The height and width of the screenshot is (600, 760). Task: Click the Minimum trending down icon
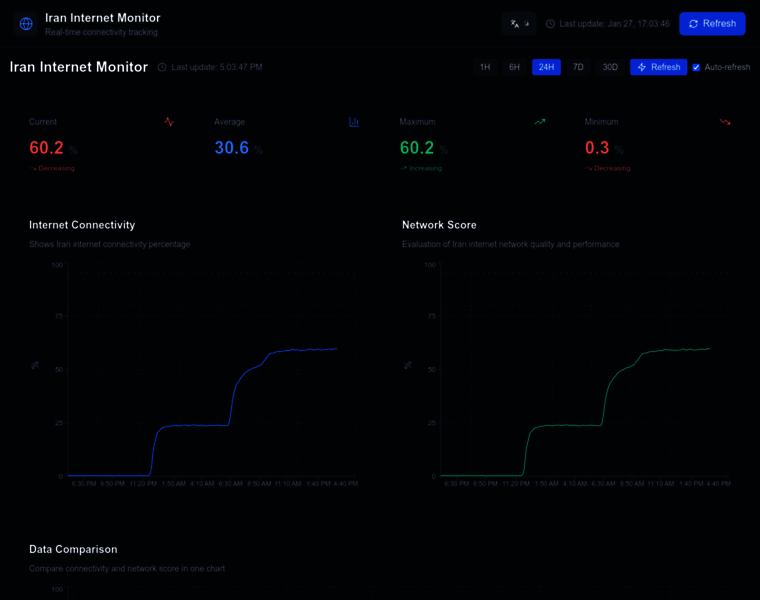(725, 122)
